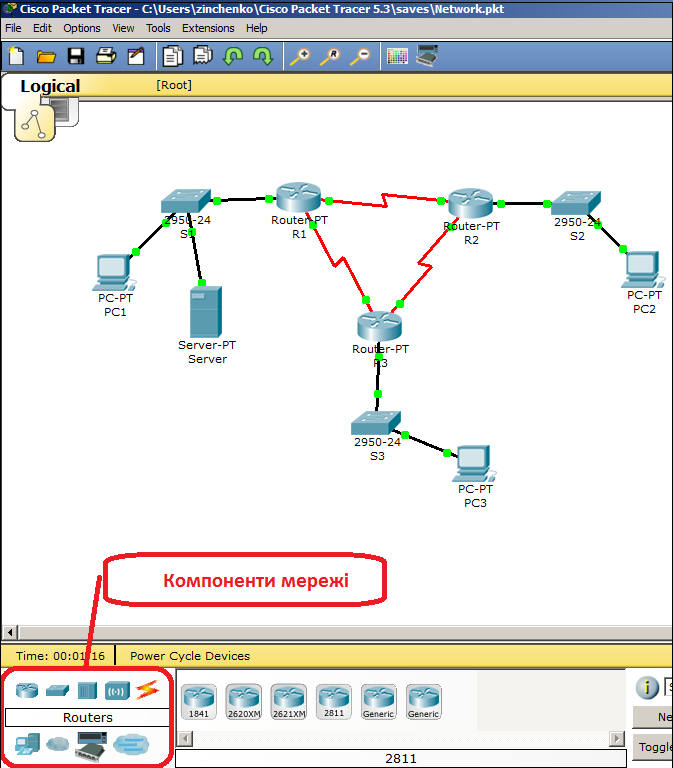Screen dimensions: 673x768
Task: Click the workspace navigation cluster icon
Action: (x=35, y=123)
